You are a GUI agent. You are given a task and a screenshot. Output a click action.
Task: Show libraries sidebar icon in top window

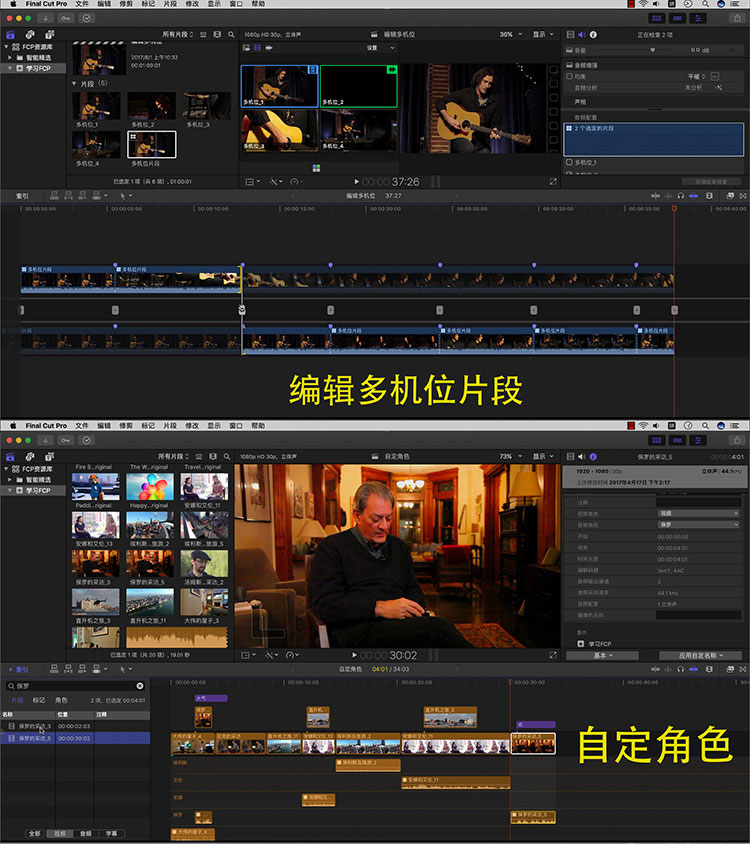[x=10, y=34]
